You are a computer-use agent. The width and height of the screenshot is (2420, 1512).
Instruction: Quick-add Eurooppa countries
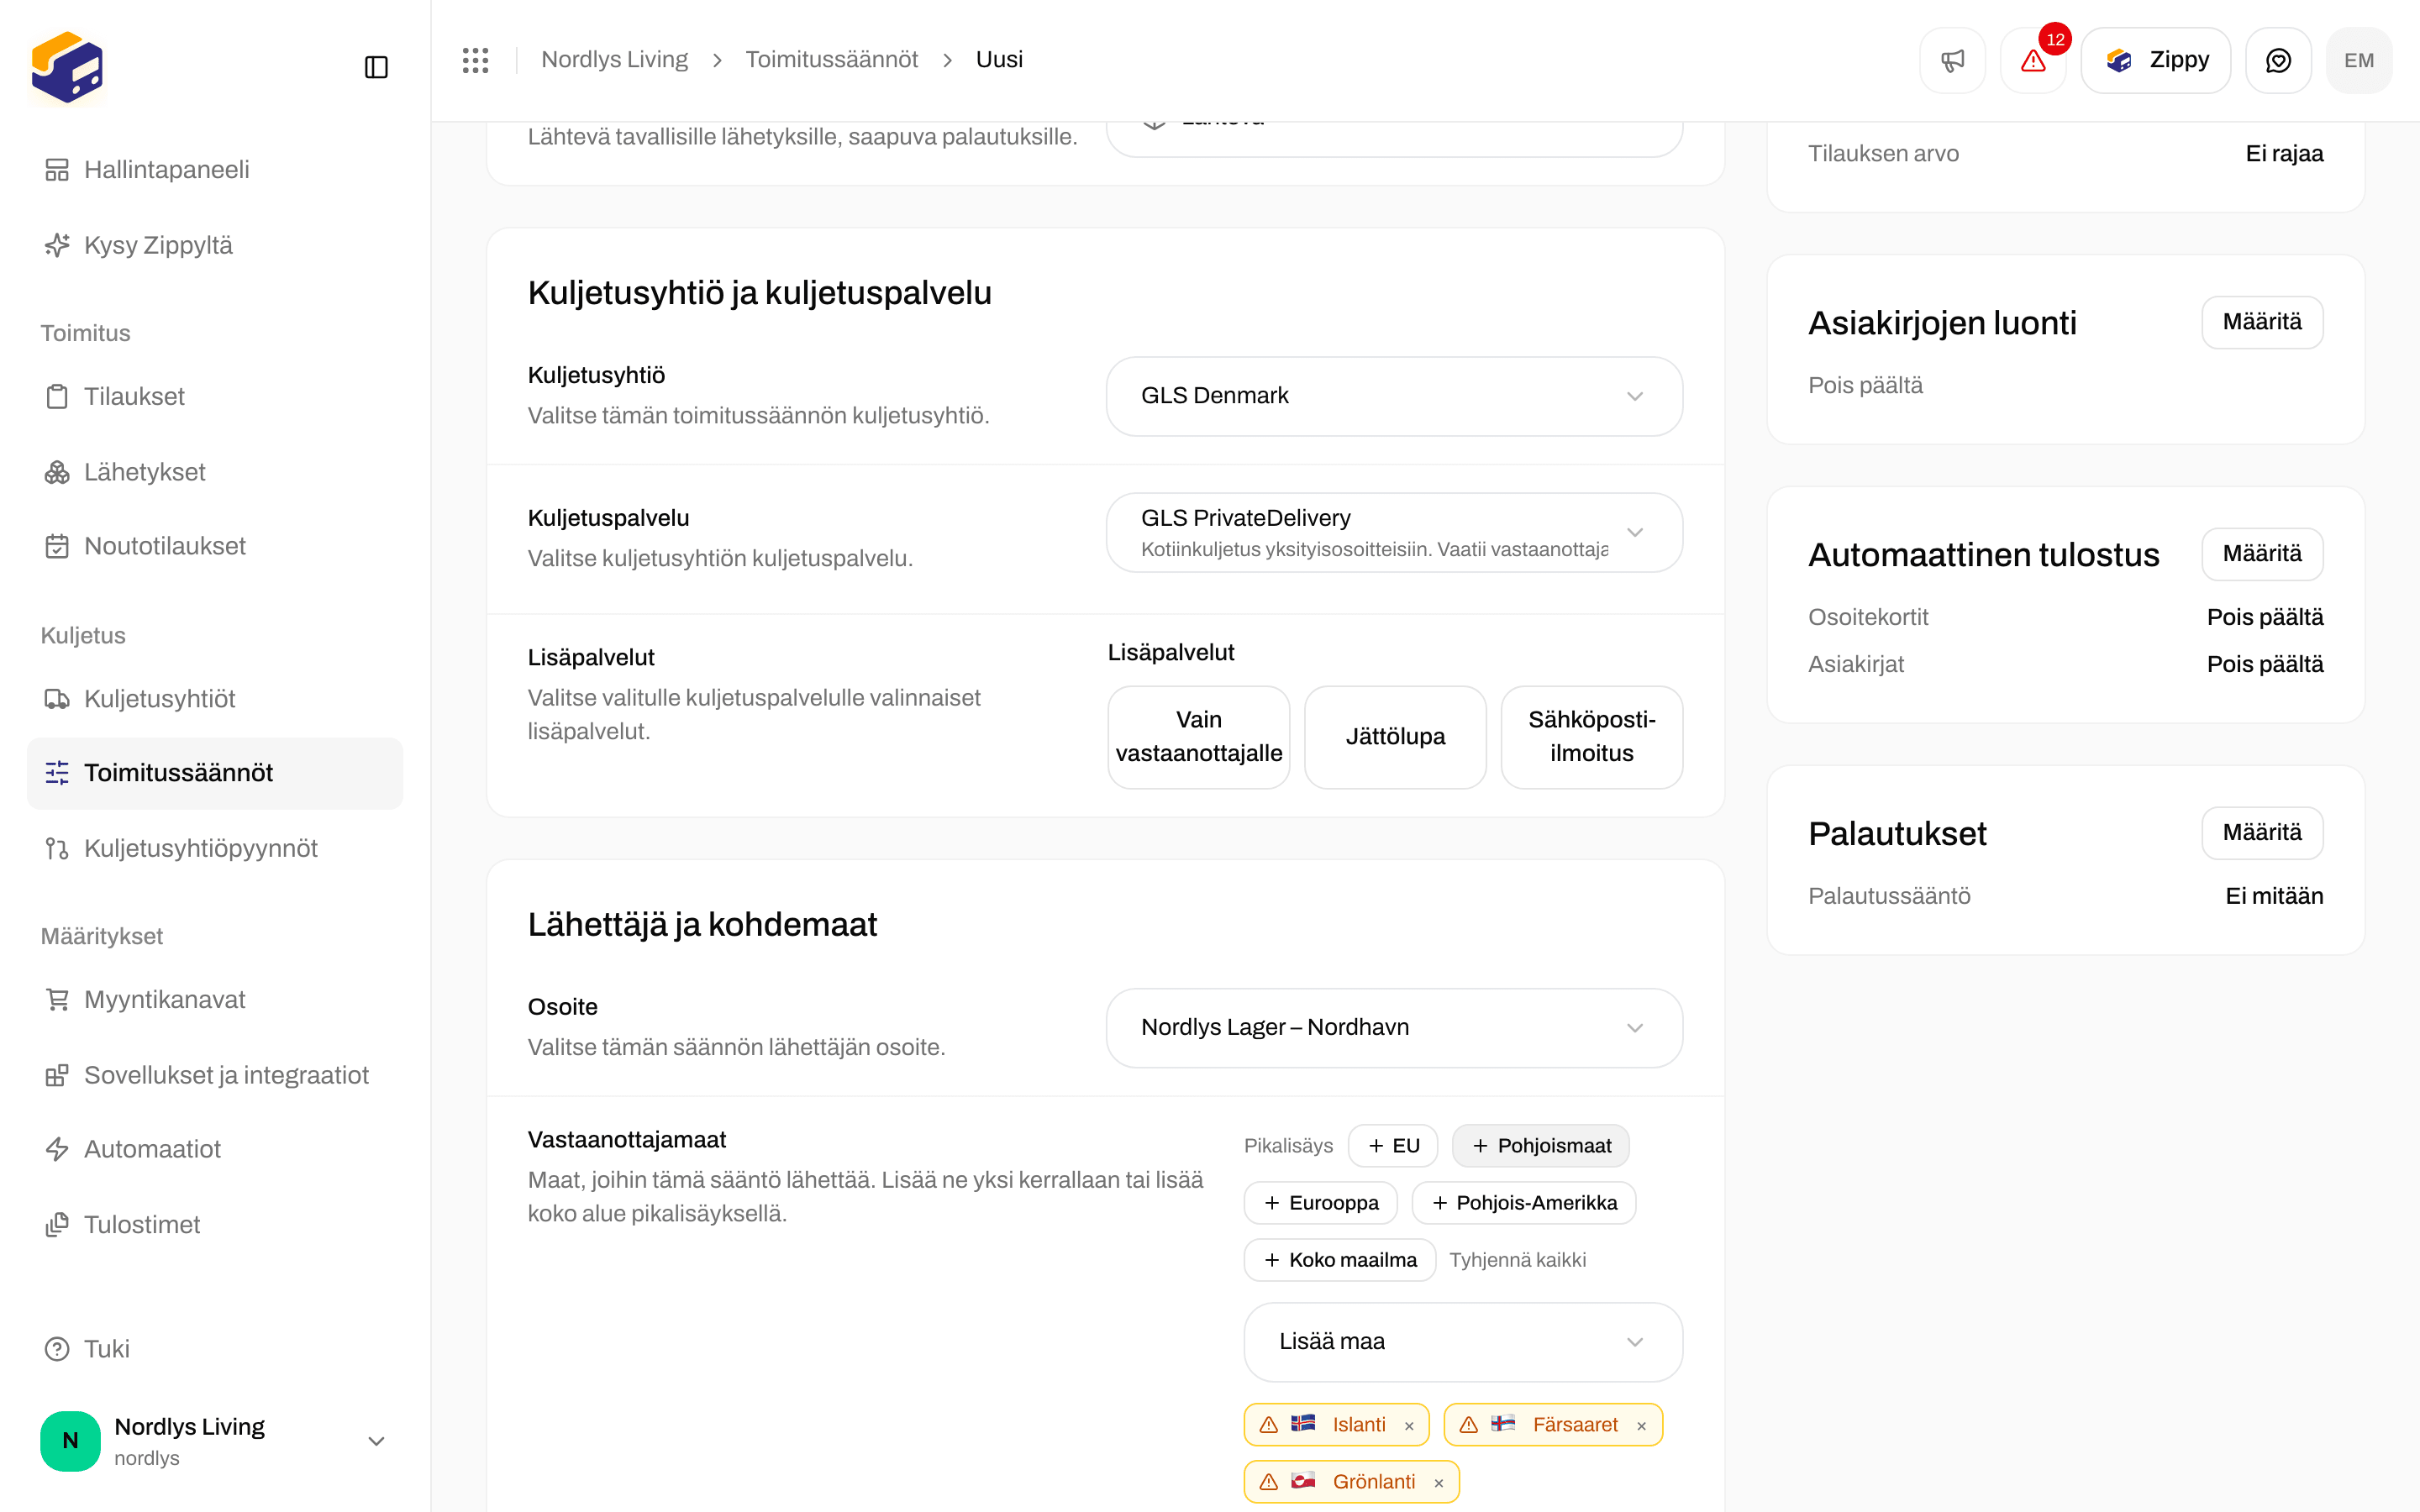(1320, 1203)
